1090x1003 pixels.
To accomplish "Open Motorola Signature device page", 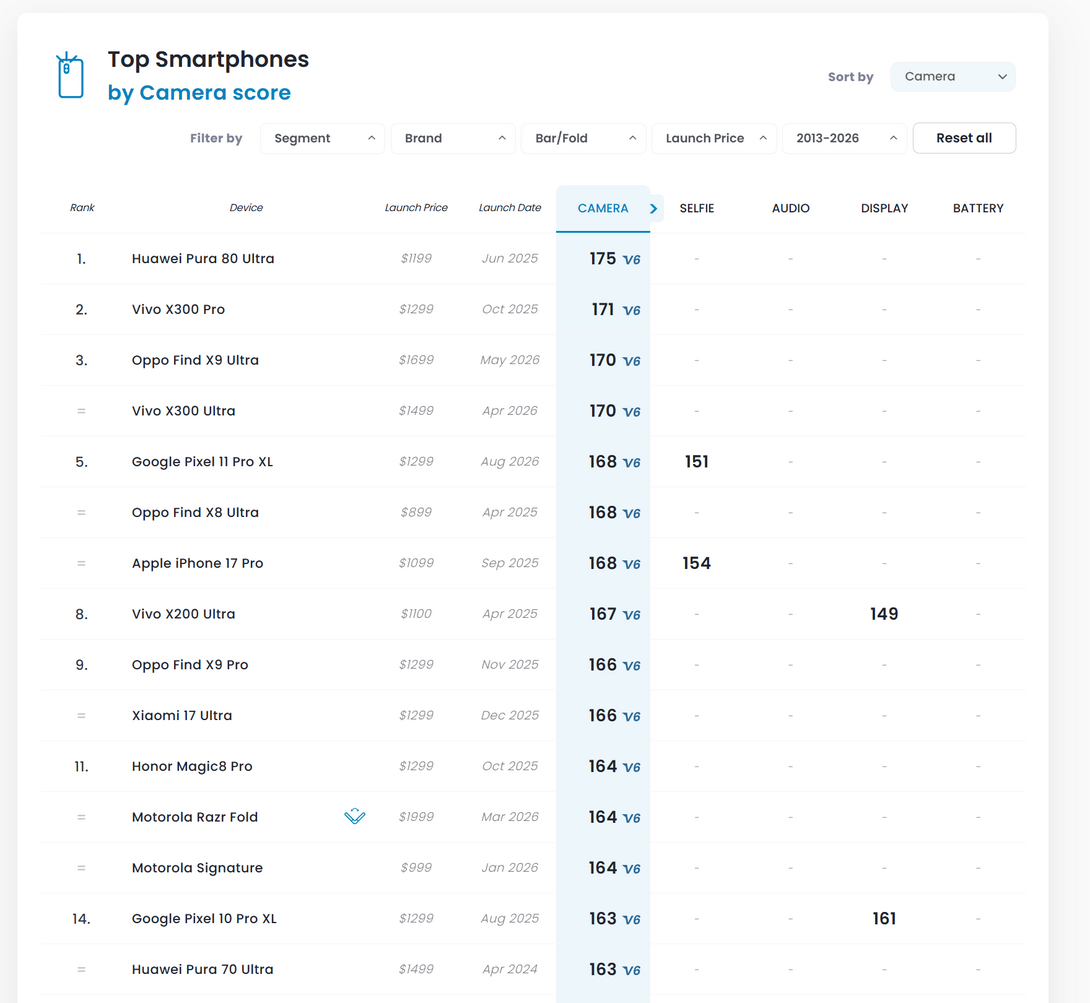I will coord(197,867).
